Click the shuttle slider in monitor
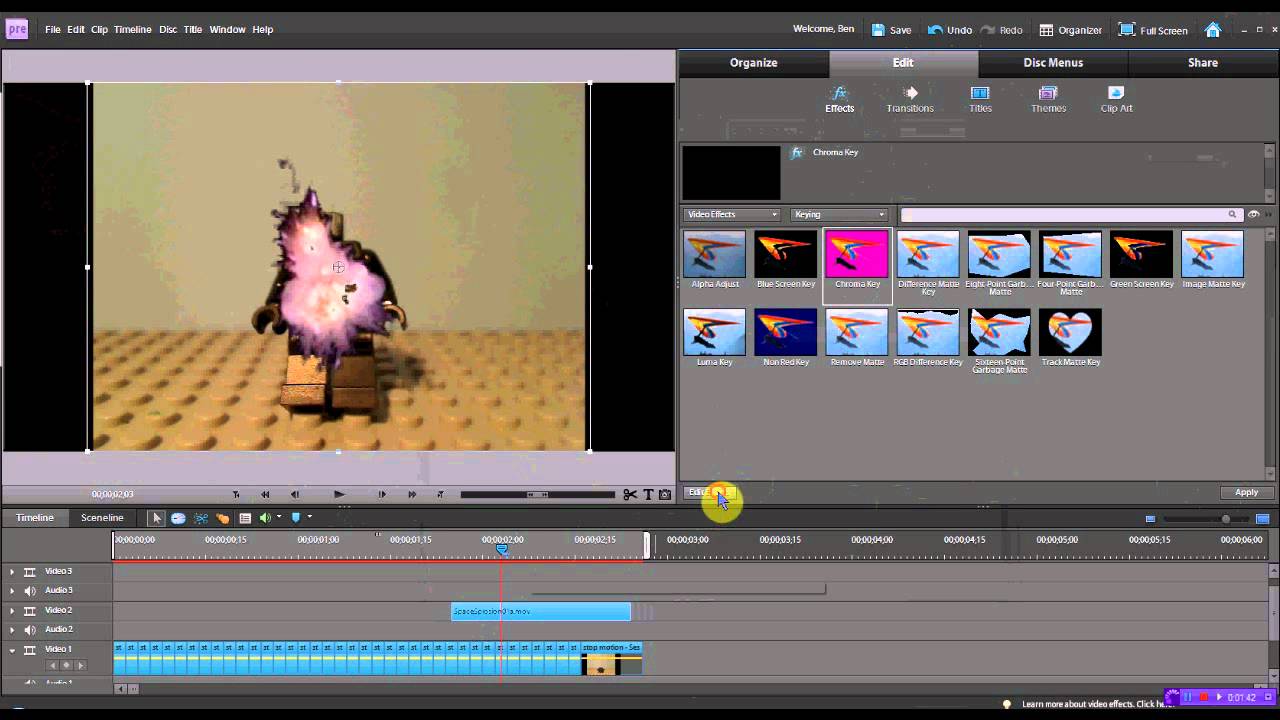This screenshot has height=720, width=1280. click(x=537, y=494)
